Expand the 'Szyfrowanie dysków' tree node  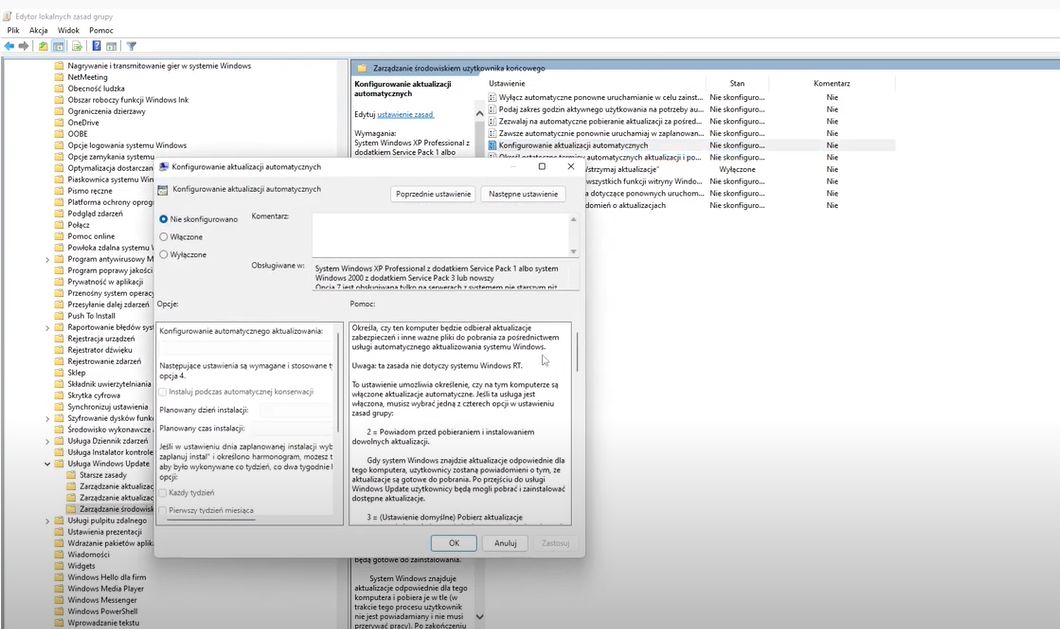tap(47, 419)
